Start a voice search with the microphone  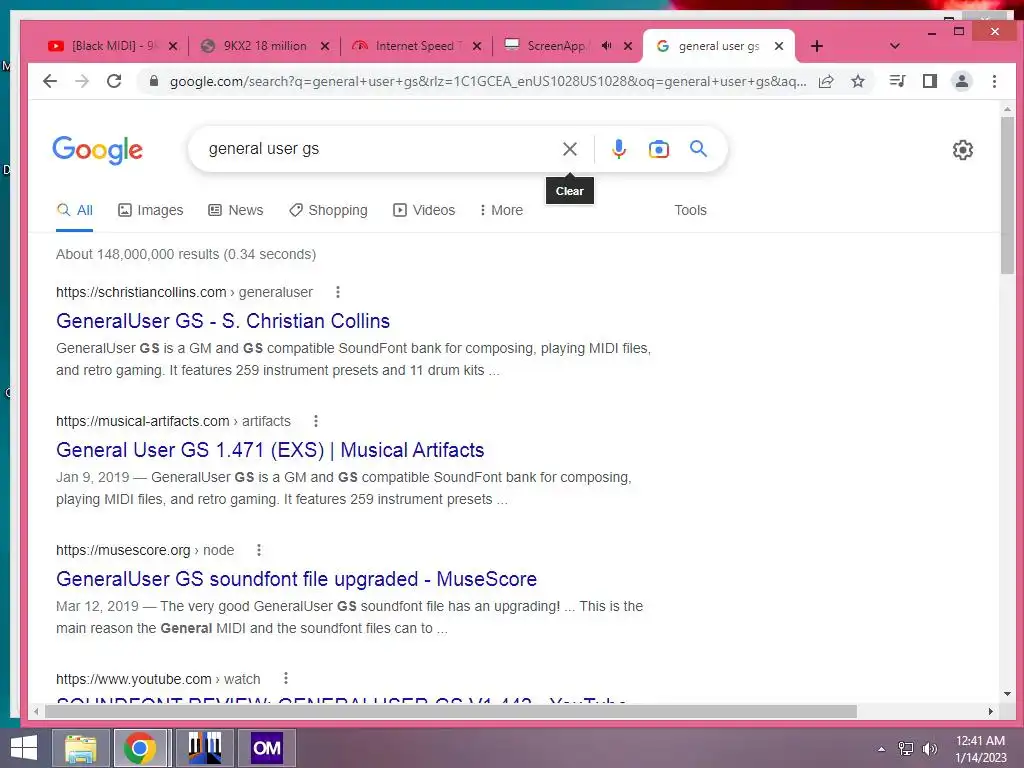(x=618, y=149)
